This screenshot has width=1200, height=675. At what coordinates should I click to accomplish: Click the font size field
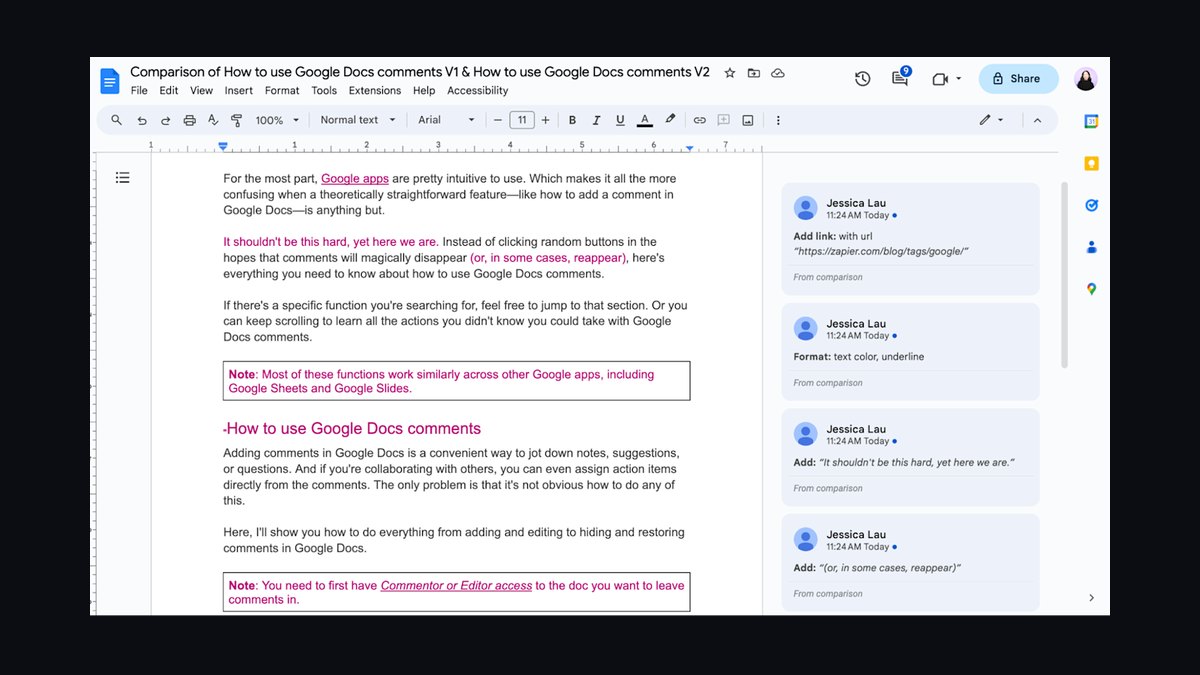coord(522,120)
